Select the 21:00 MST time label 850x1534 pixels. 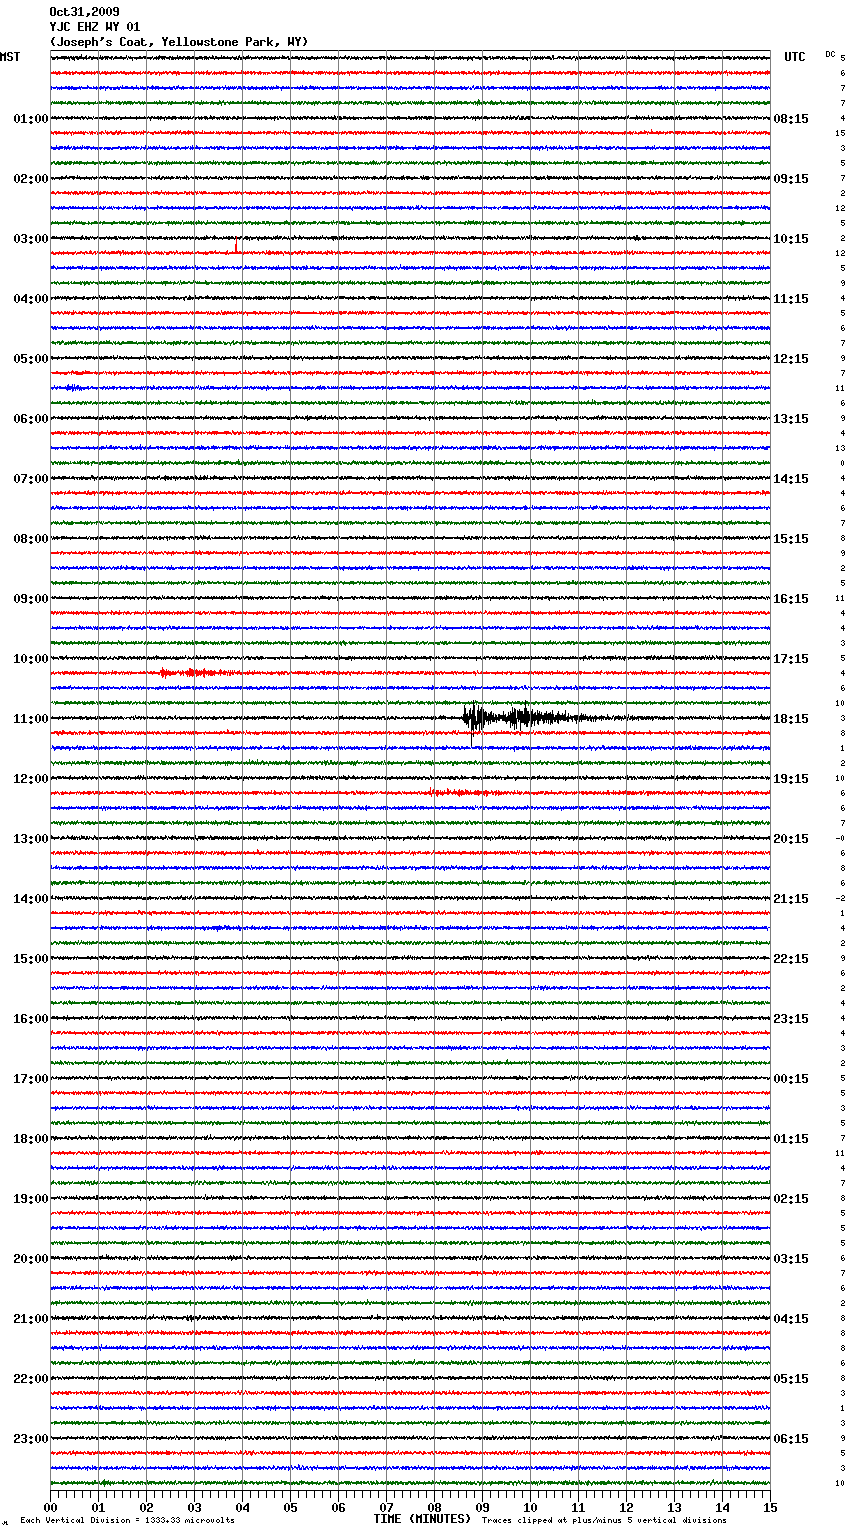point(31,1319)
